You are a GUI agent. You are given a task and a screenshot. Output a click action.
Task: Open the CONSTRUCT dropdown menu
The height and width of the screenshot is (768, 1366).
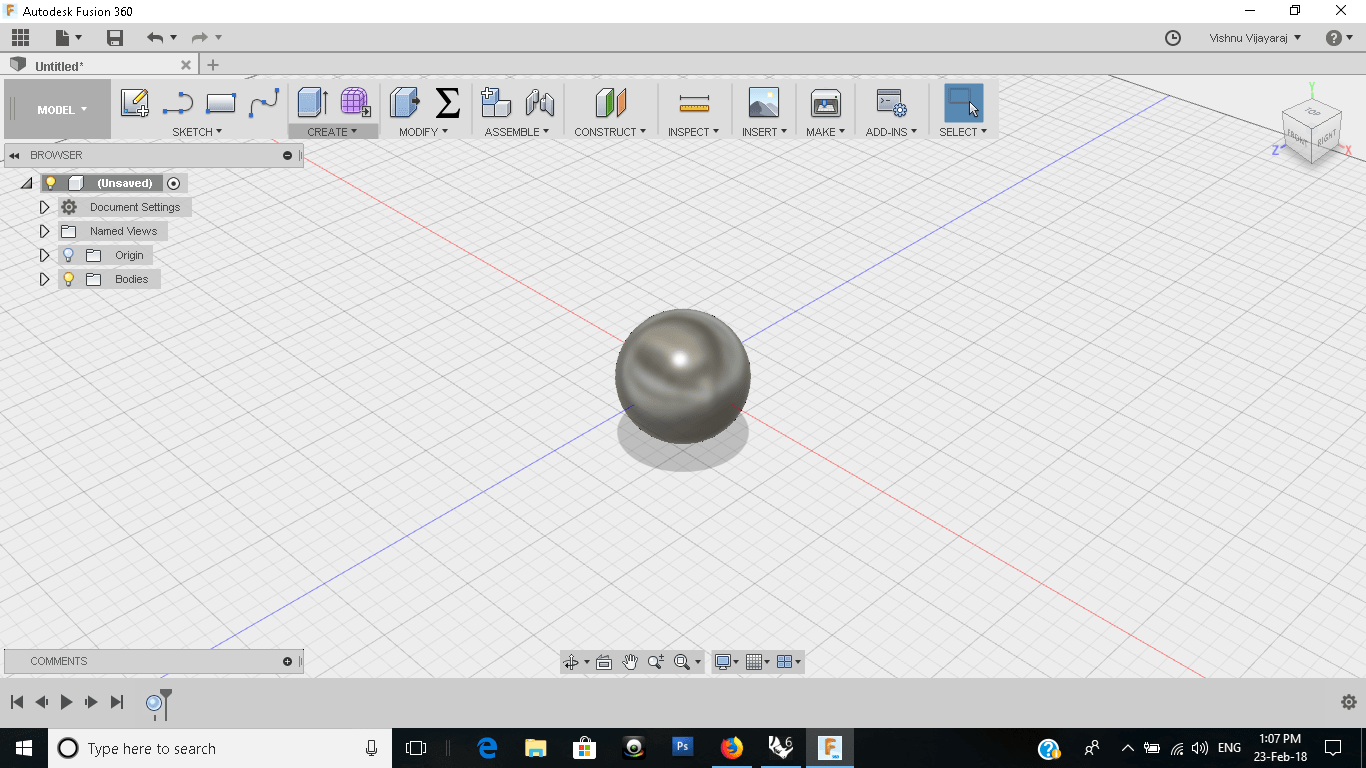610,132
